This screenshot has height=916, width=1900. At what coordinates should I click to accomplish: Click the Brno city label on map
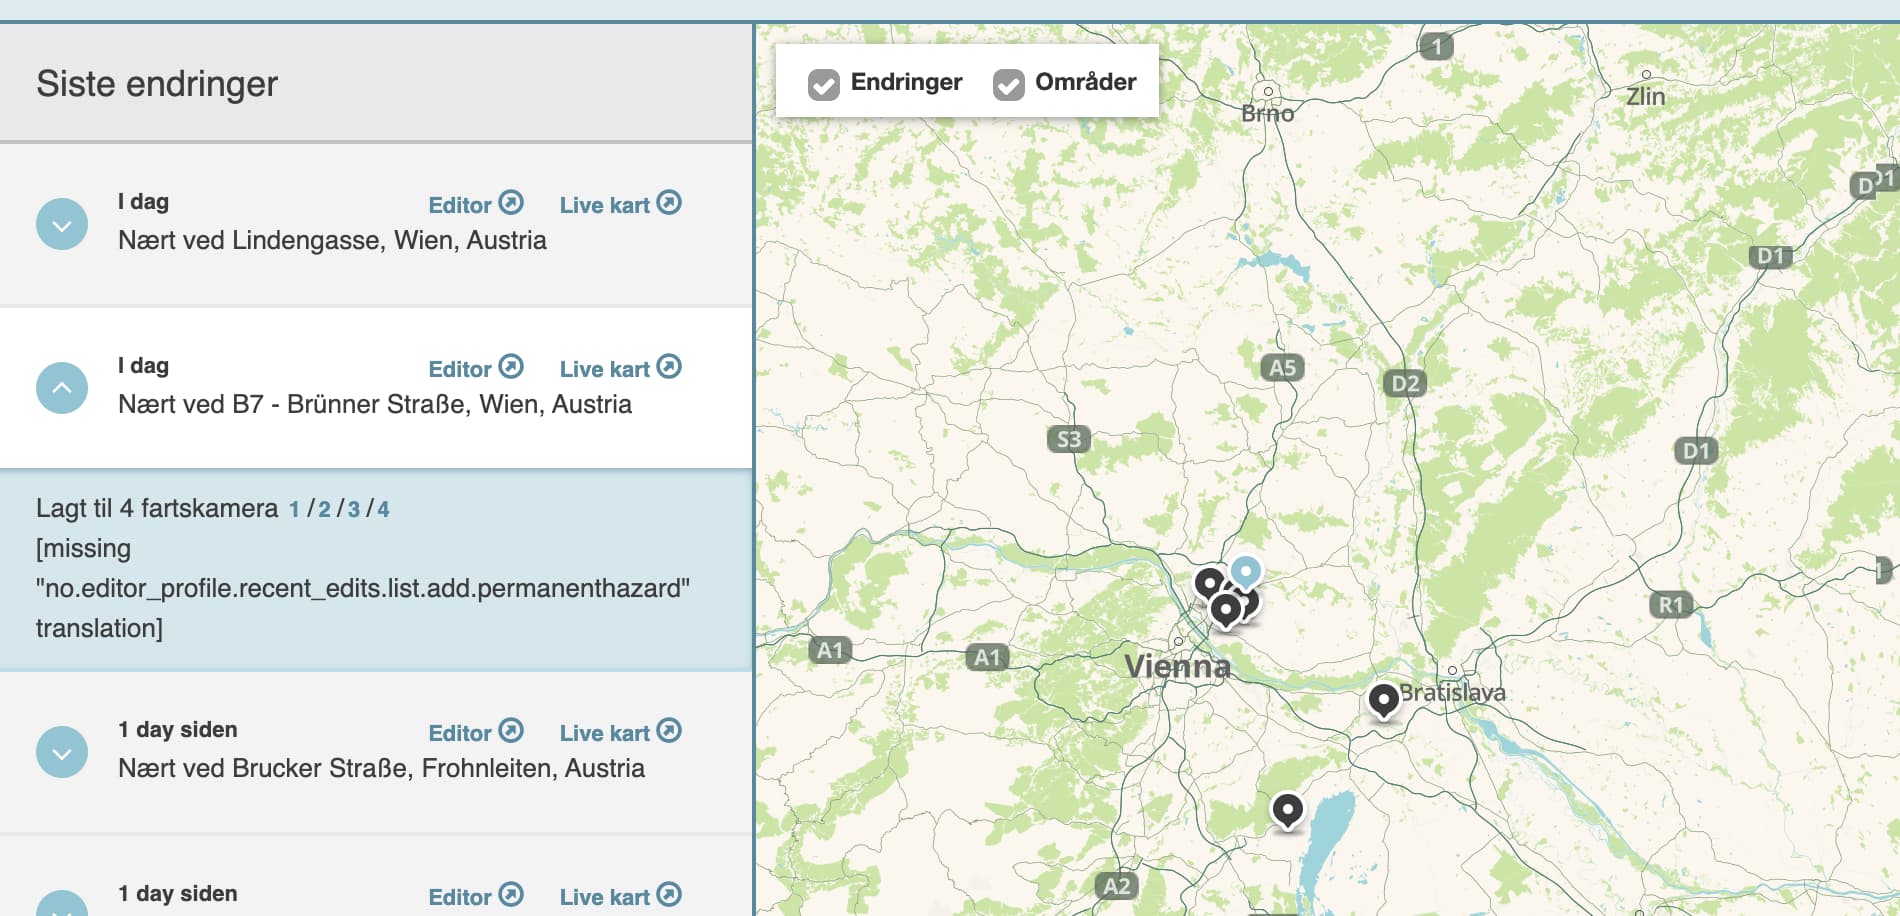click(1267, 113)
